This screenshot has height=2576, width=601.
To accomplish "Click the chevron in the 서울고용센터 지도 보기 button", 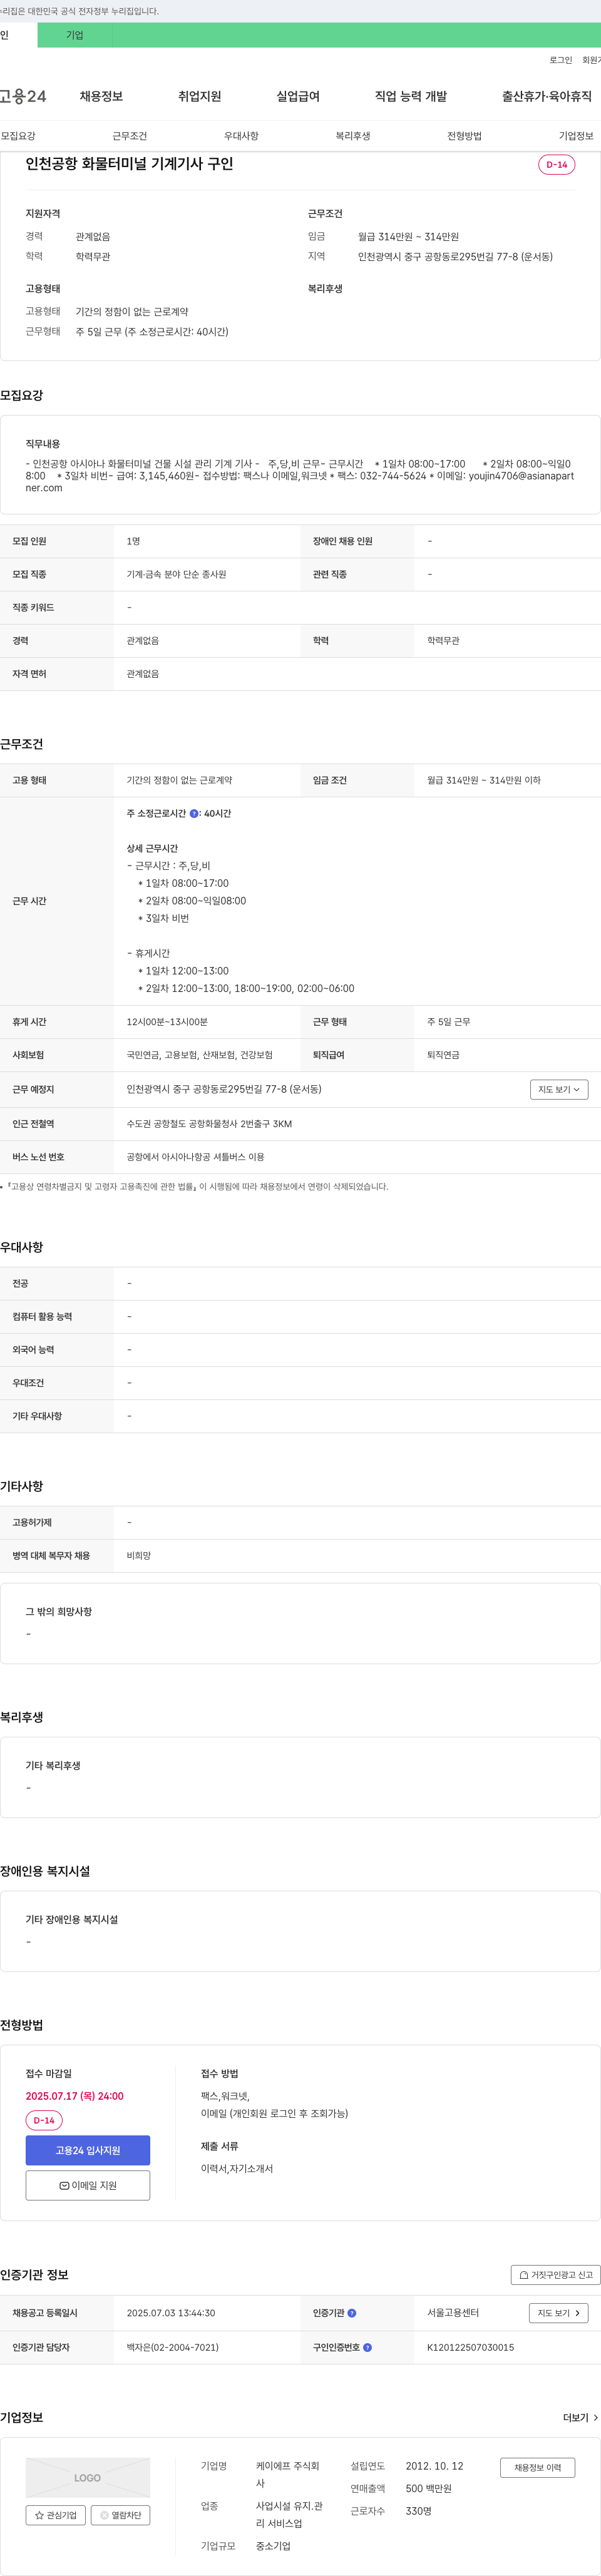I will click(577, 2313).
